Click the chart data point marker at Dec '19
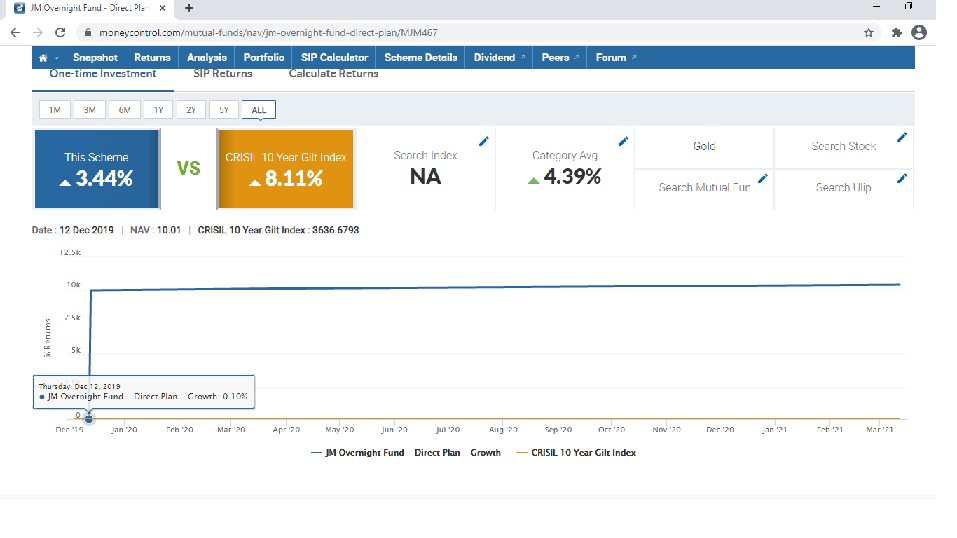The height and width of the screenshot is (538, 957). click(89, 419)
